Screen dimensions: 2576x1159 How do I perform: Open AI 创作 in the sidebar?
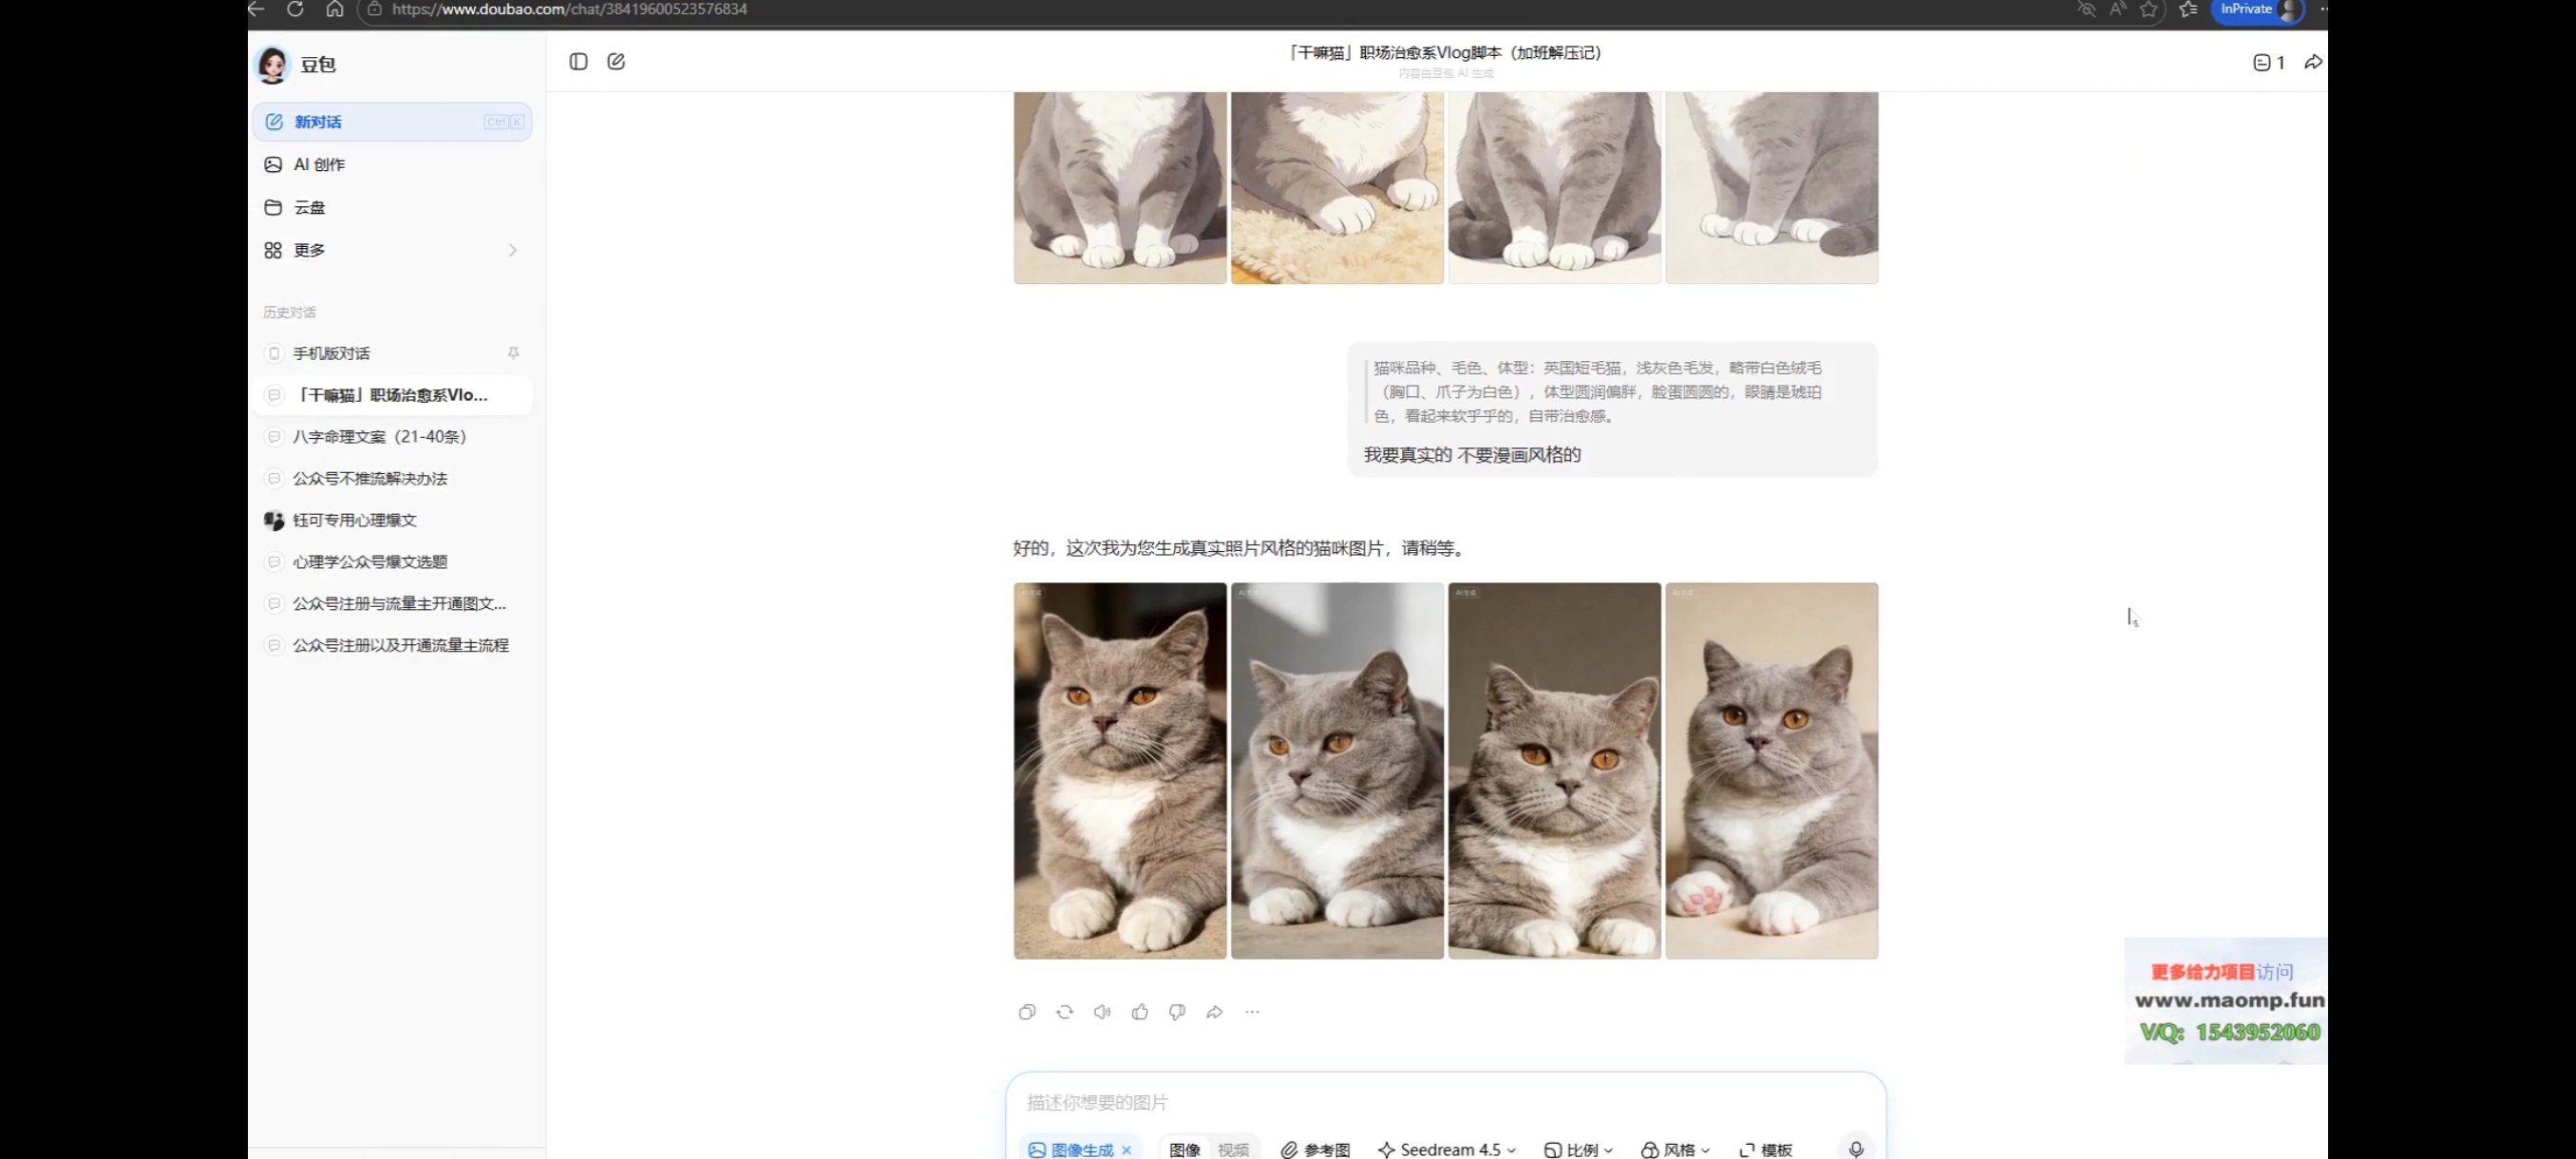click(392, 165)
